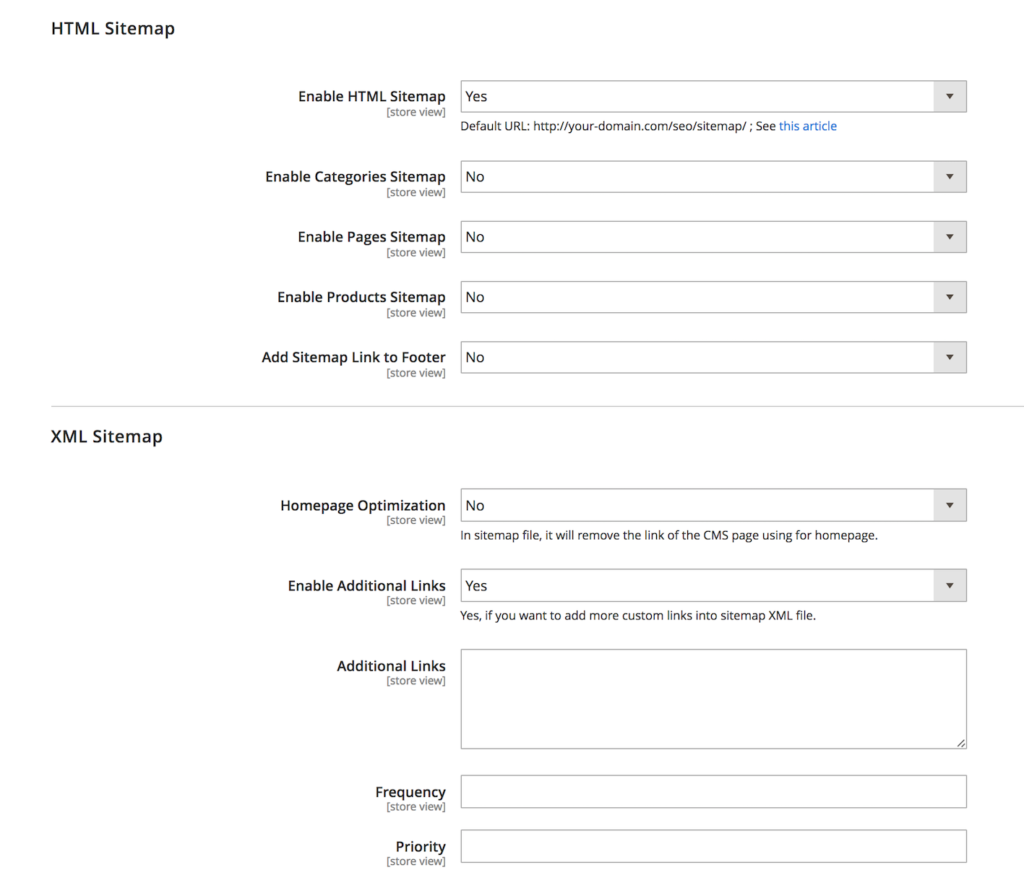Screen dimensions: 1024x883
Task: Open the Enable Additional Links dropdown
Action: pyautogui.click(x=713, y=586)
